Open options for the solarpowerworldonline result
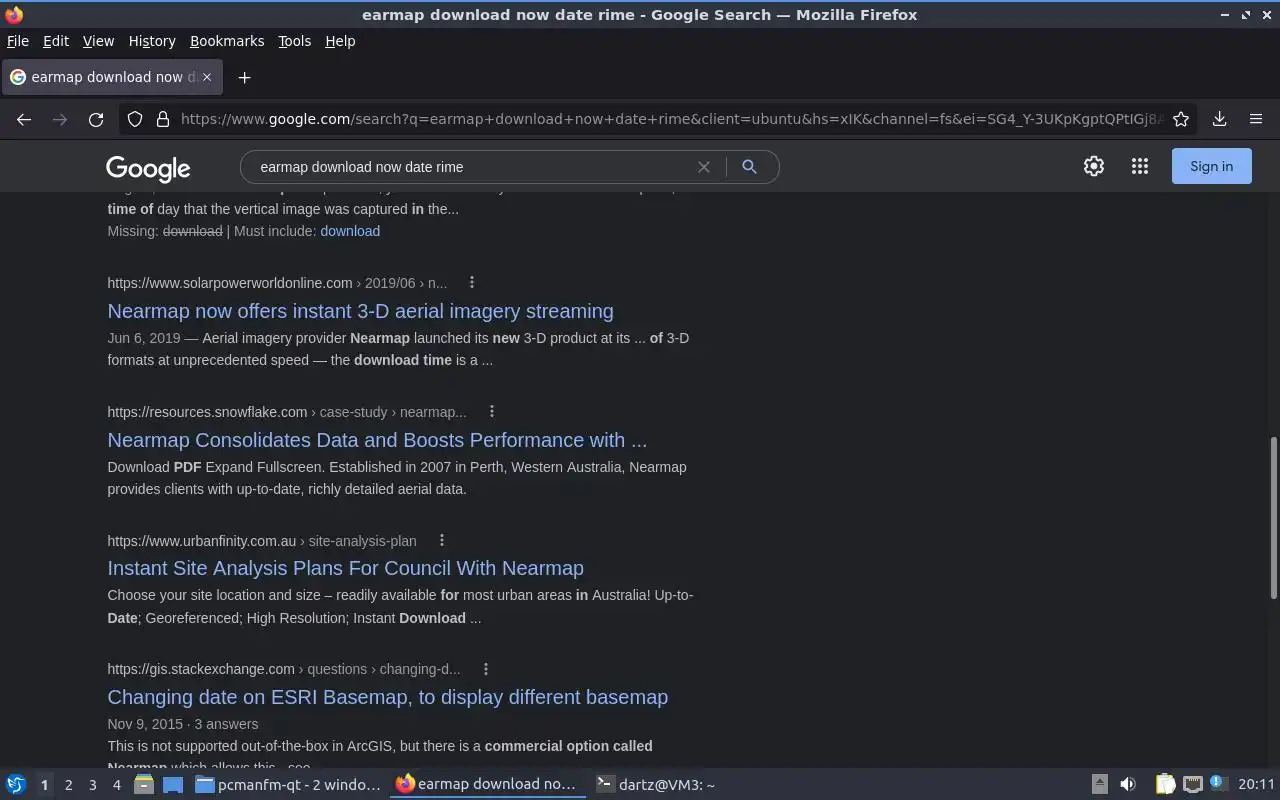The height and width of the screenshot is (800, 1280). [472, 283]
